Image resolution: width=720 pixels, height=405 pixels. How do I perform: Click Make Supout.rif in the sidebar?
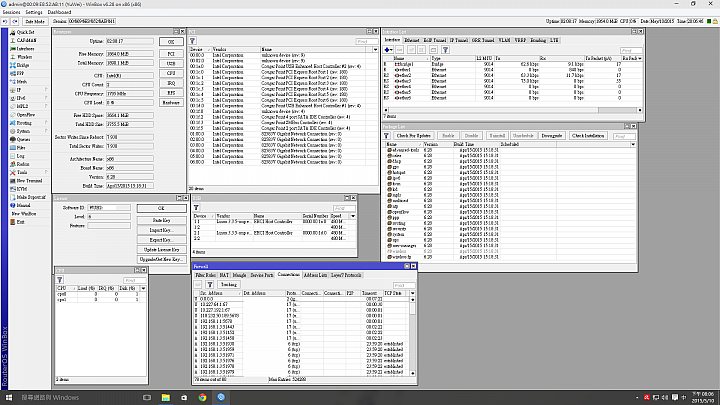(31, 197)
